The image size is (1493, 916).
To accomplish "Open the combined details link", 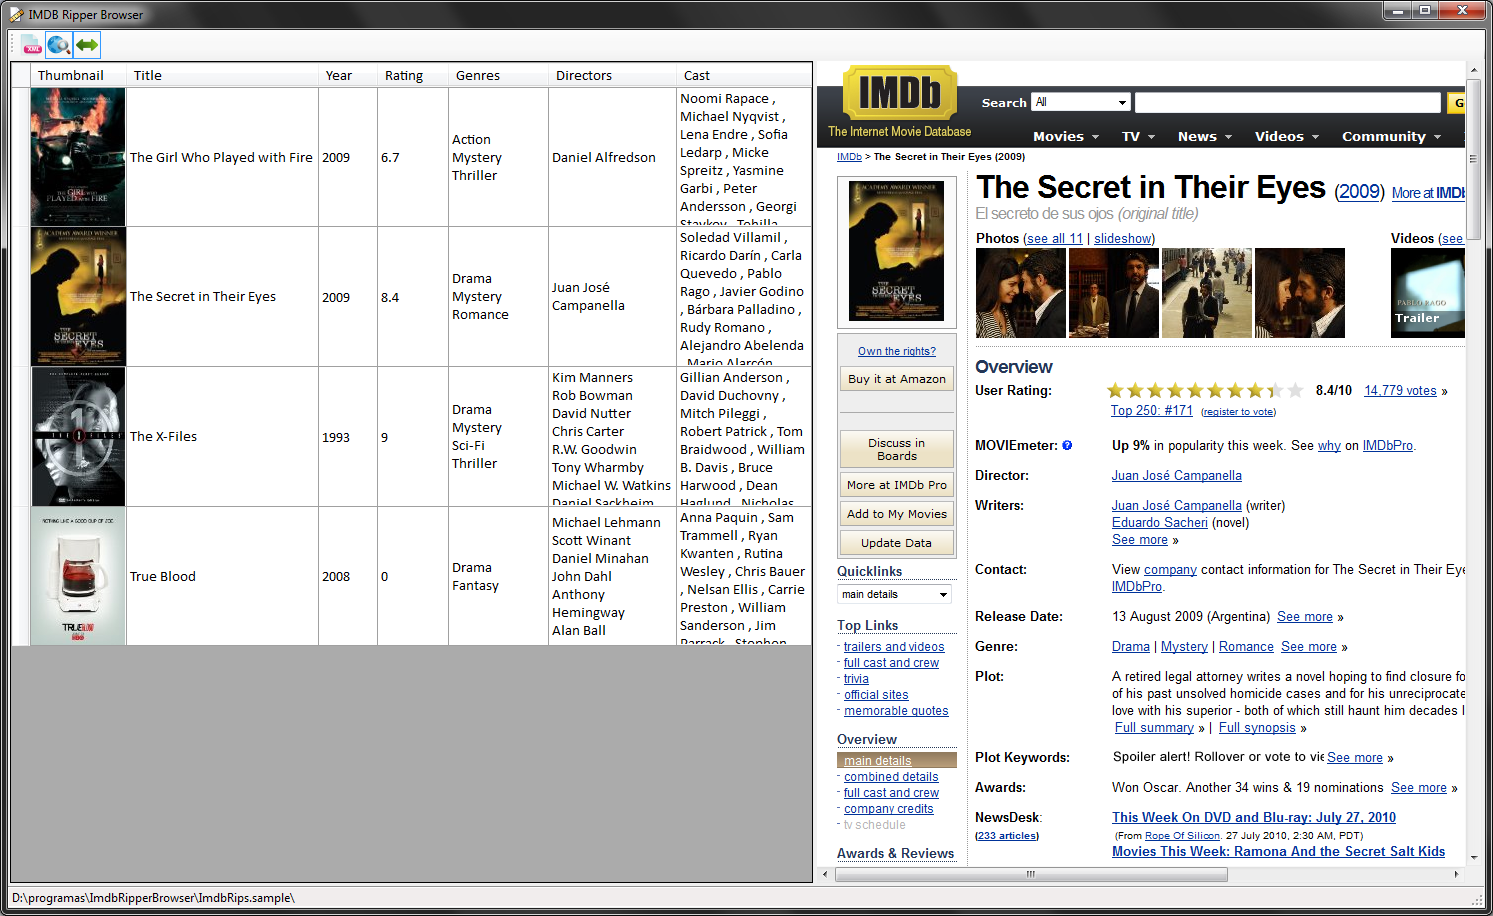I will (x=891, y=777).
